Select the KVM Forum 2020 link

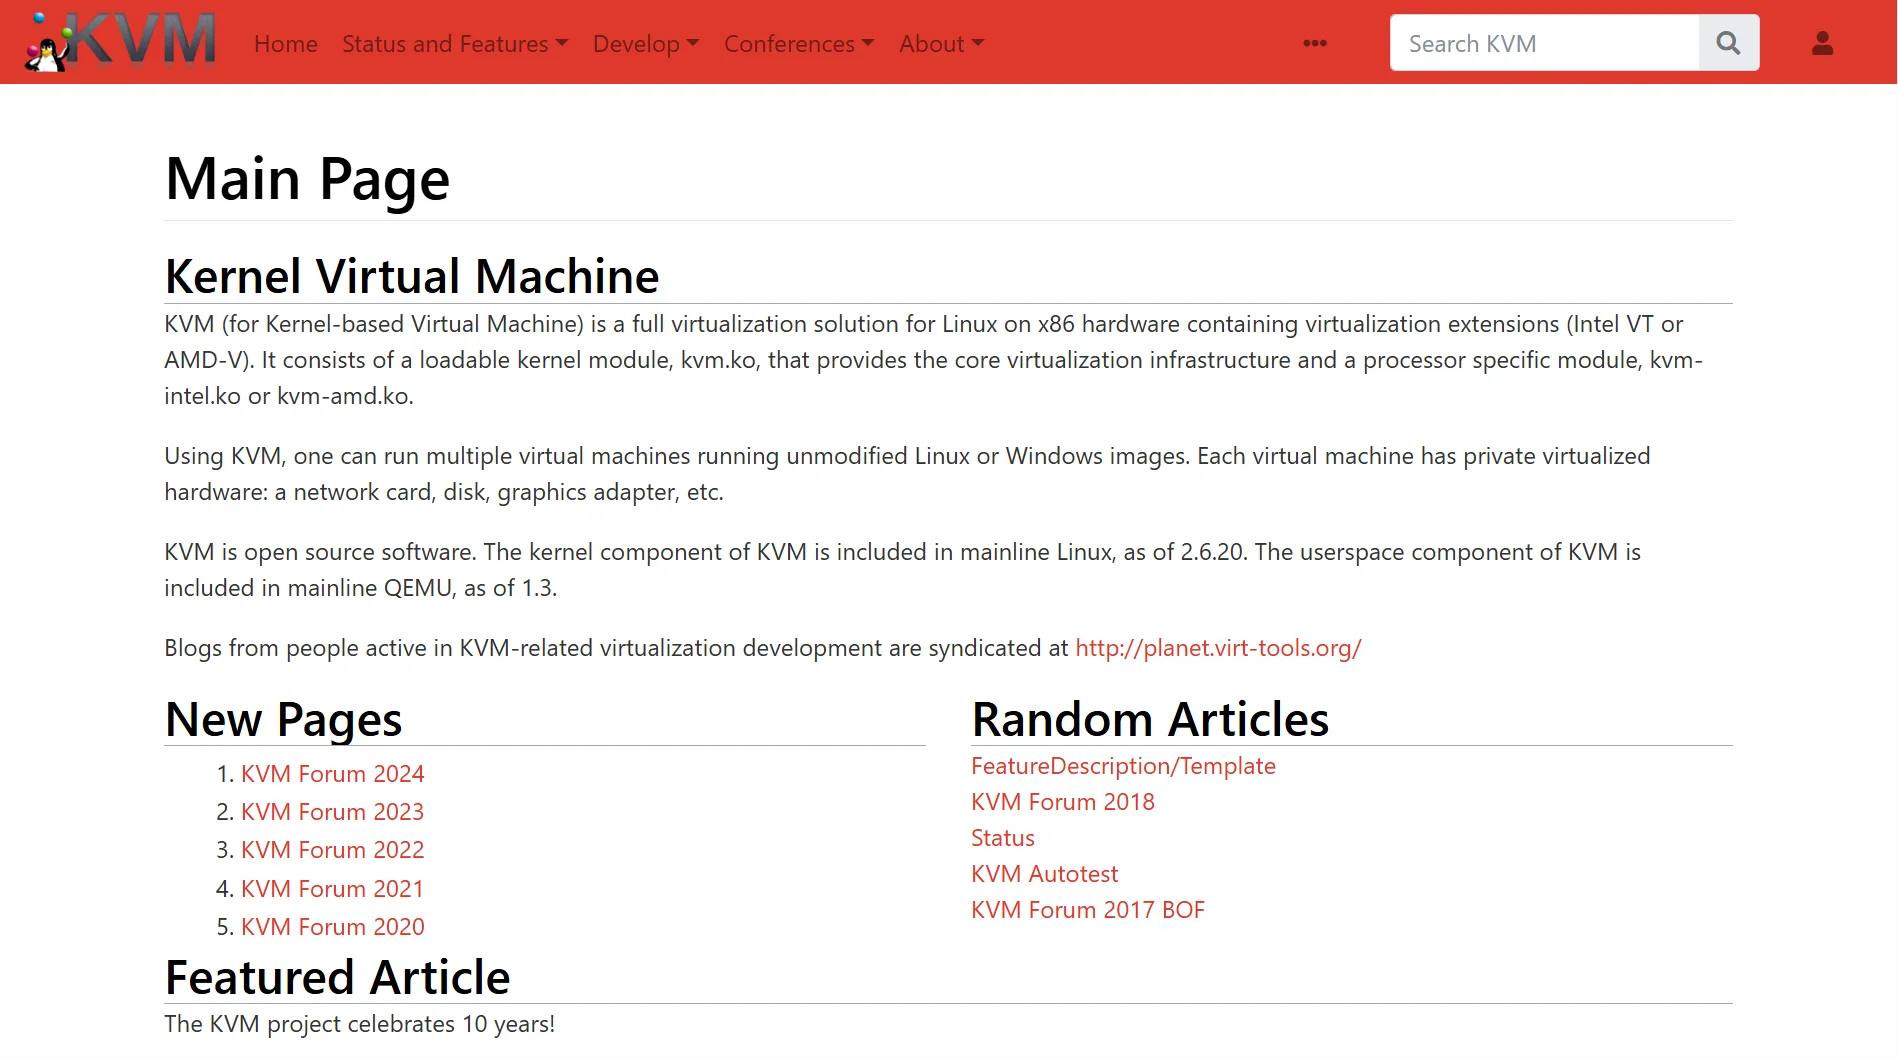333,927
